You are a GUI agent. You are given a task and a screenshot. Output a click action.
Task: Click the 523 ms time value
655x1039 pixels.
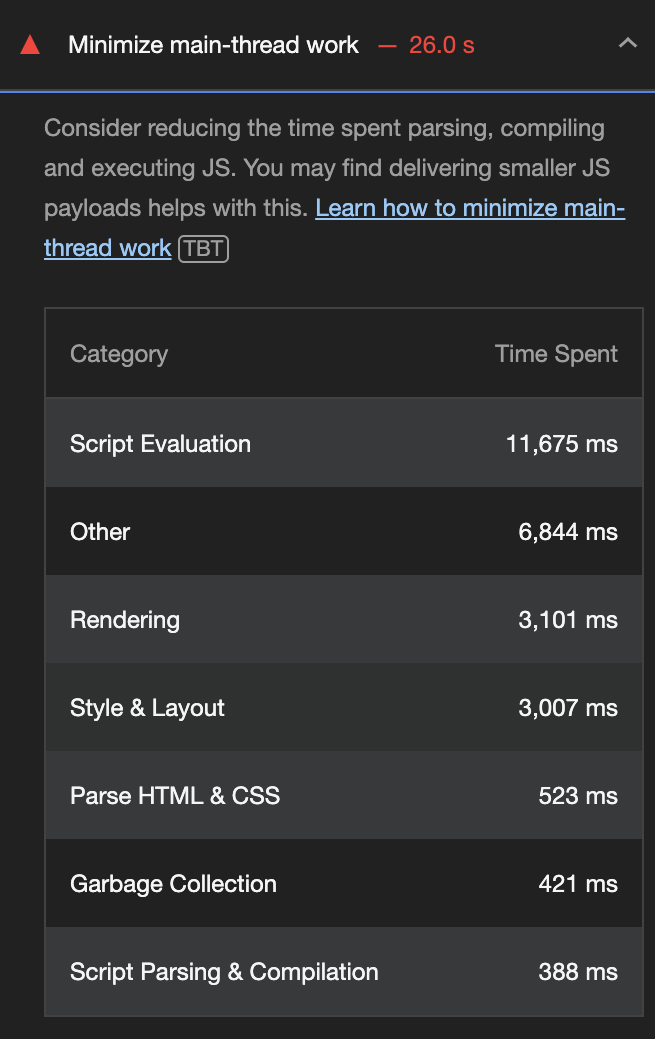coord(577,796)
